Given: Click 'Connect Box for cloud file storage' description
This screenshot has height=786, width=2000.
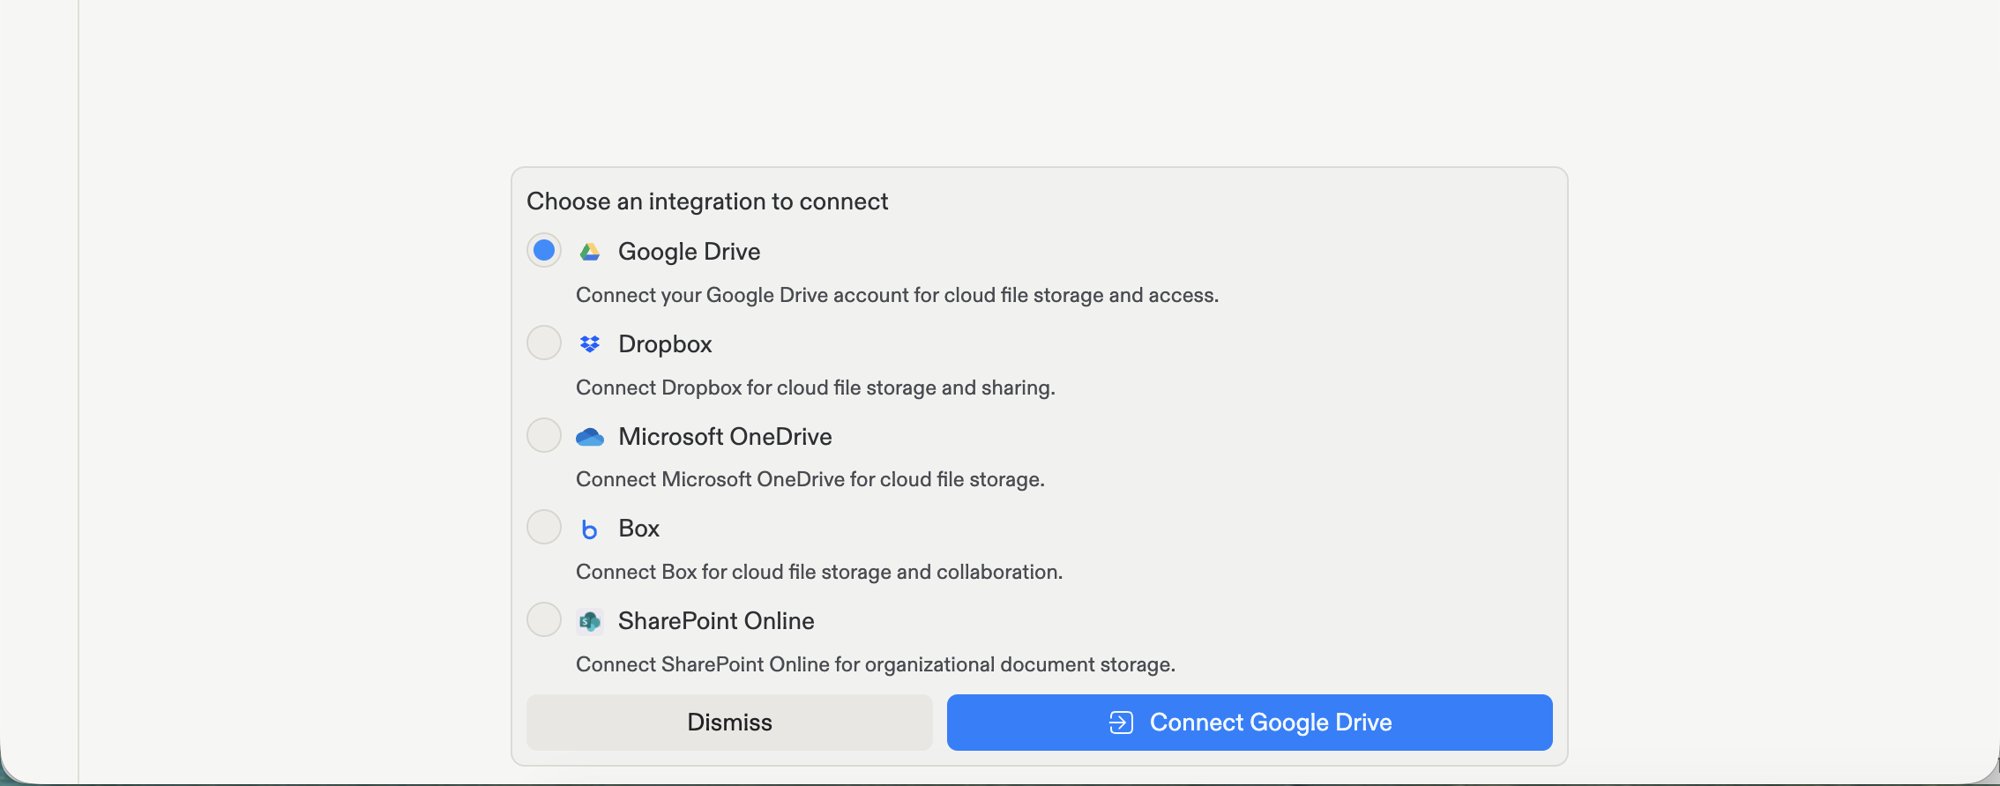Looking at the screenshot, I should [819, 572].
